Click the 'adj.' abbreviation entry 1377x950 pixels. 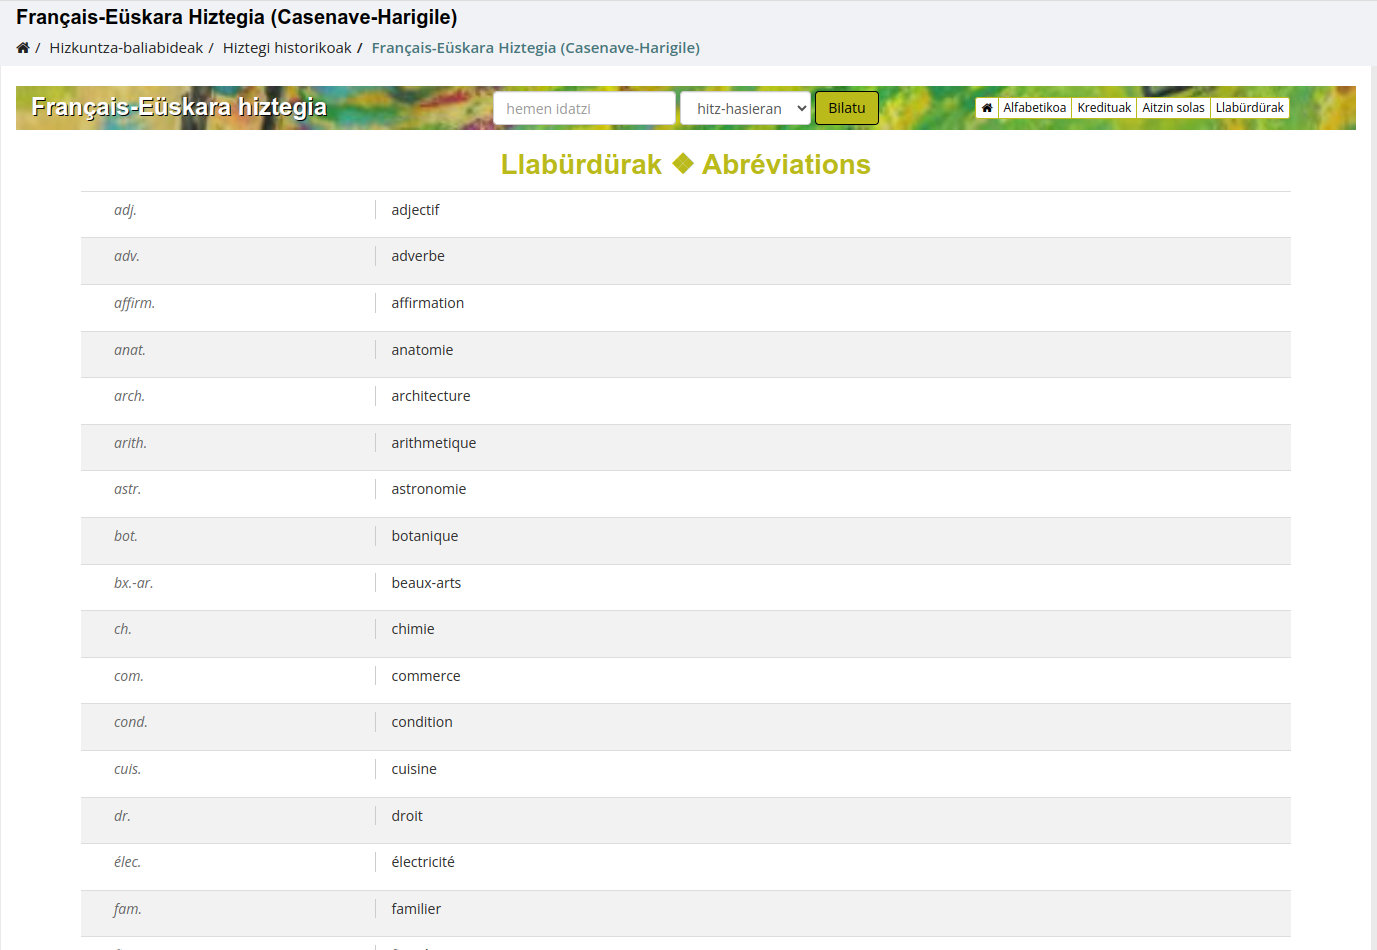click(x=125, y=210)
